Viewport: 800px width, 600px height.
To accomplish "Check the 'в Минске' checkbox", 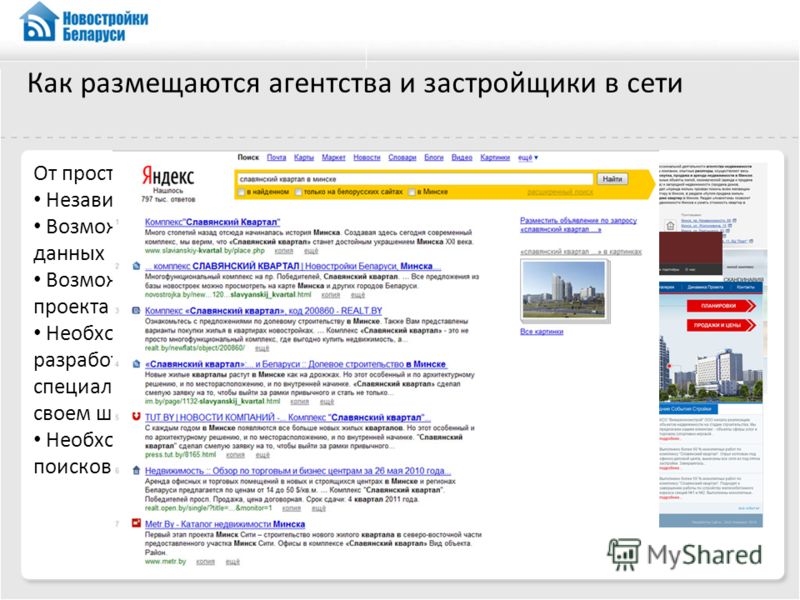I will (411, 192).
